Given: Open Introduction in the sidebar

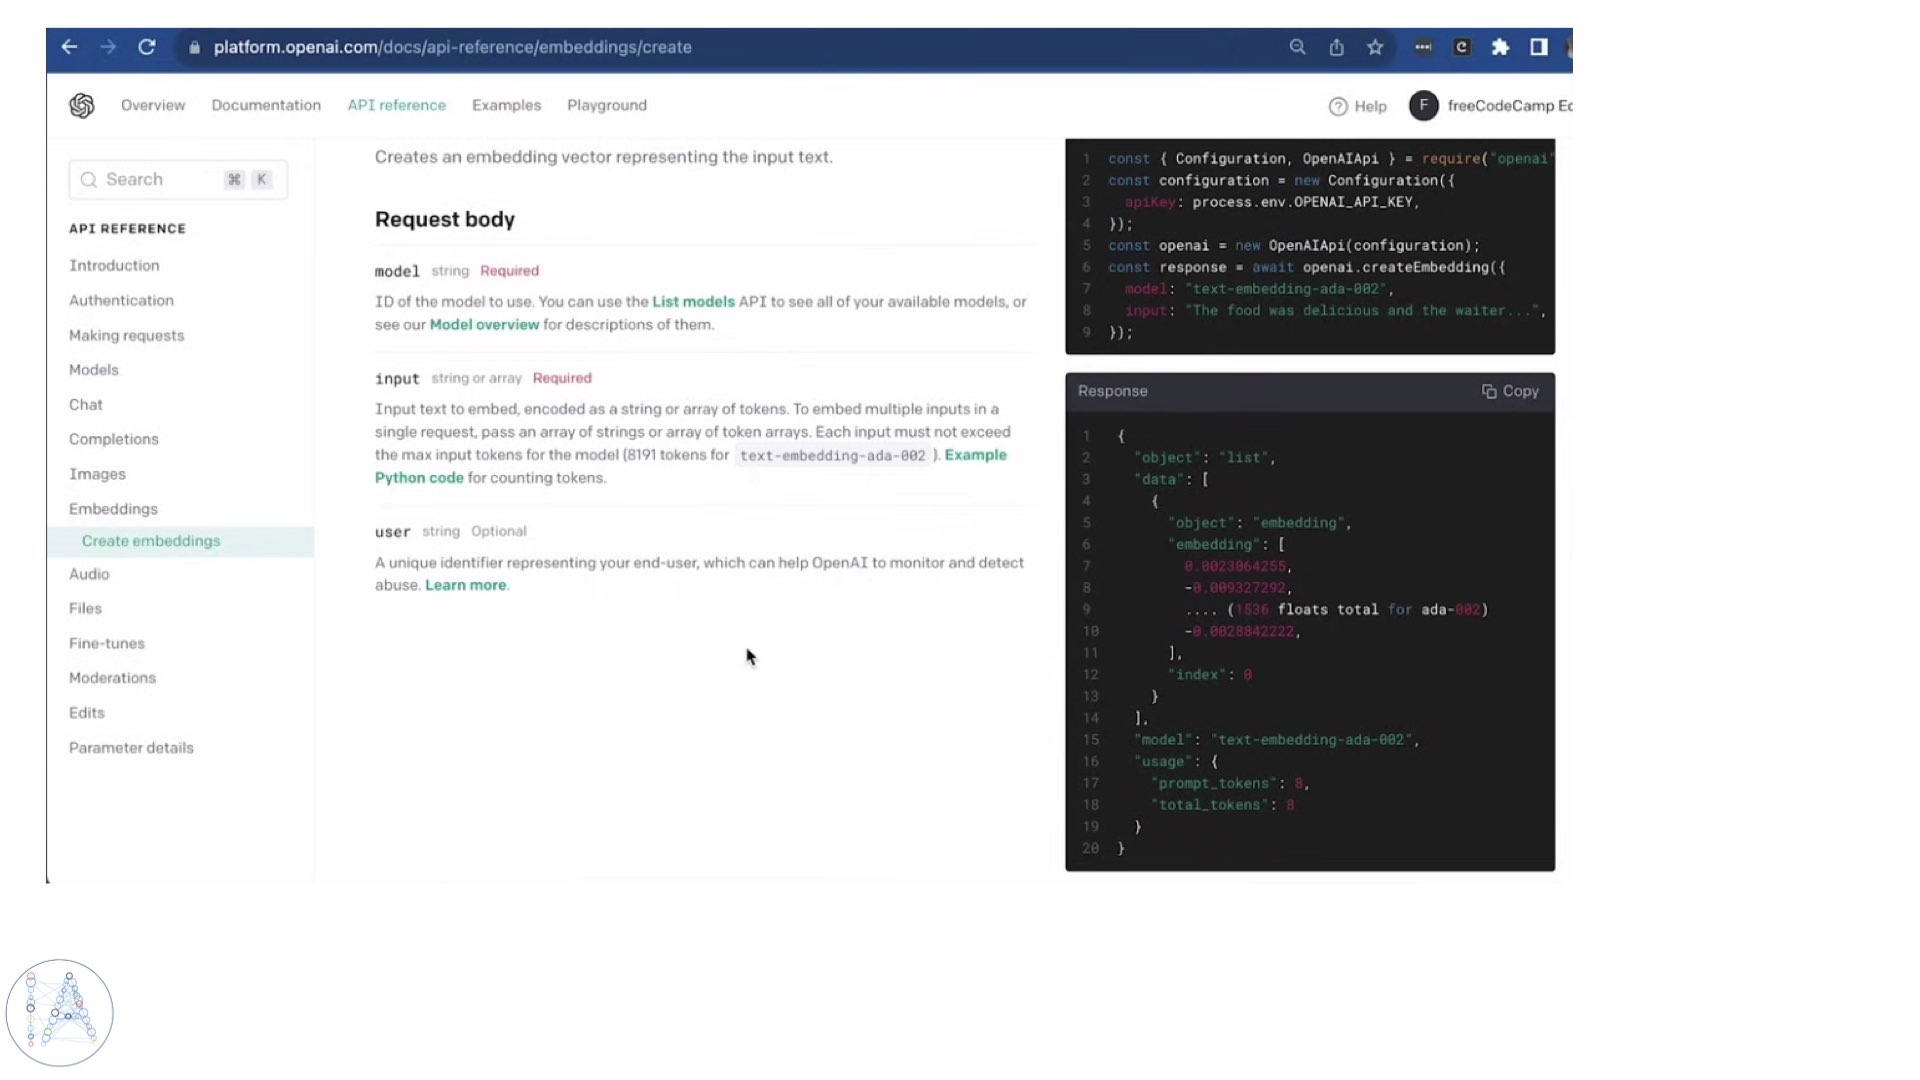Looking at the screenshot, I should (x=114, y=265).
